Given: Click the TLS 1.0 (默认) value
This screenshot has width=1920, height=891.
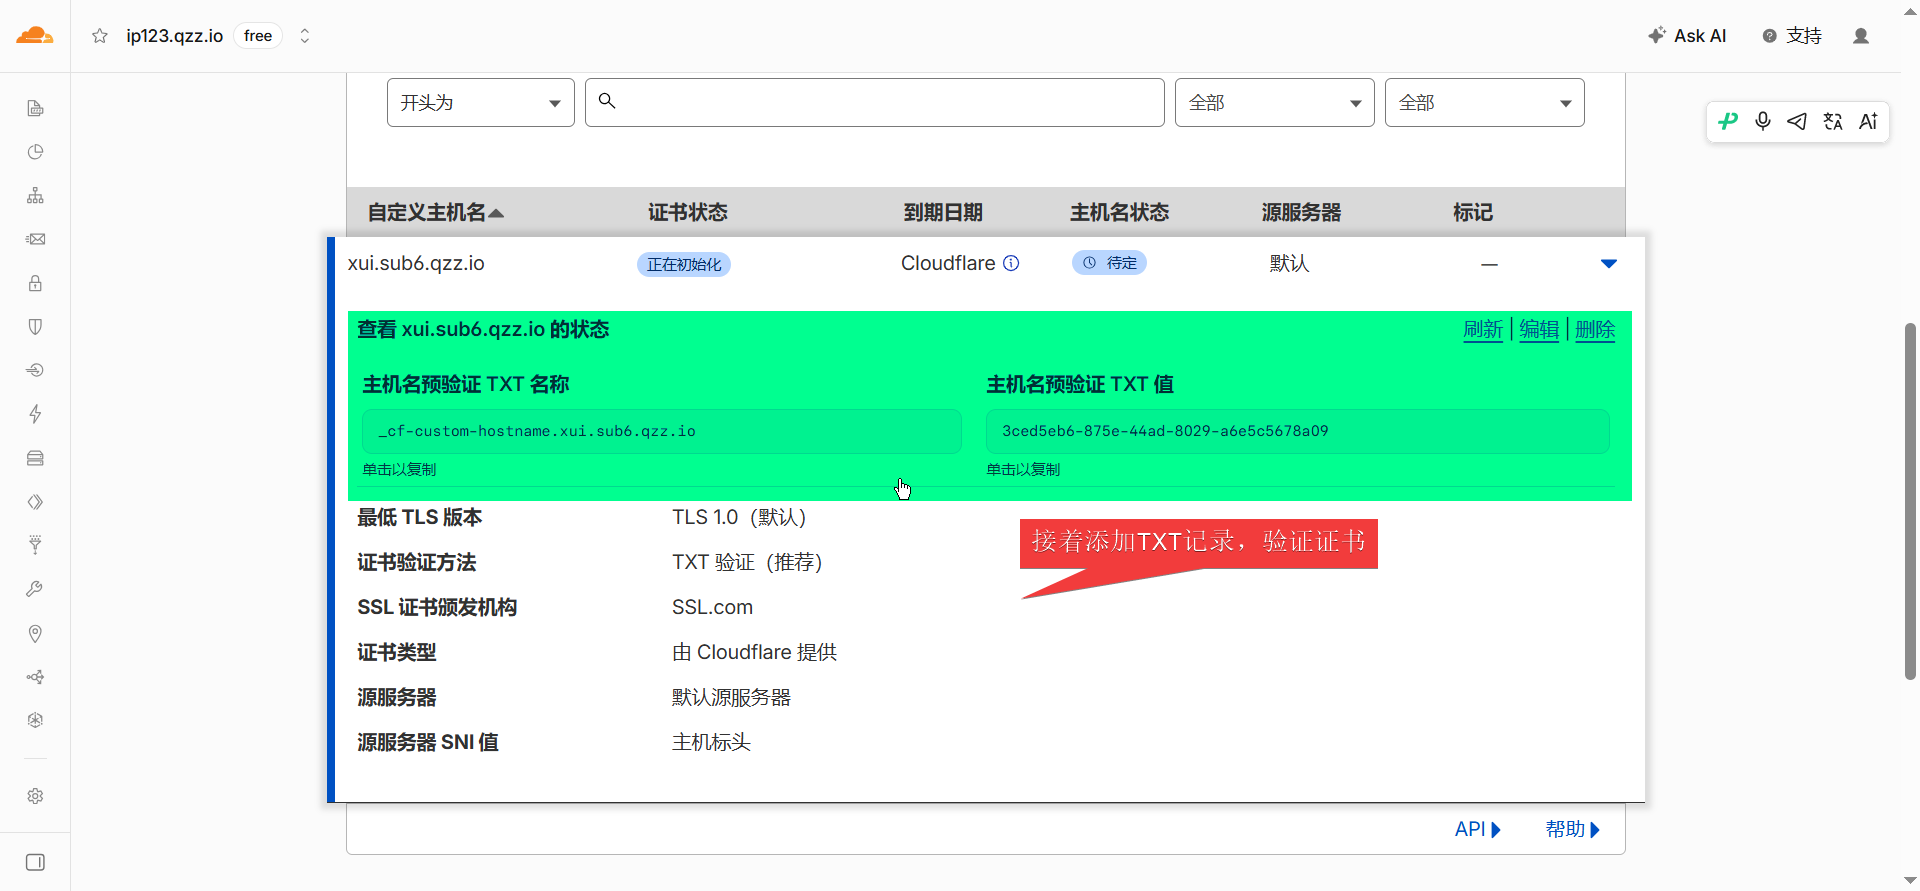Looking at the screenshot, I should (x=739, y=517).
